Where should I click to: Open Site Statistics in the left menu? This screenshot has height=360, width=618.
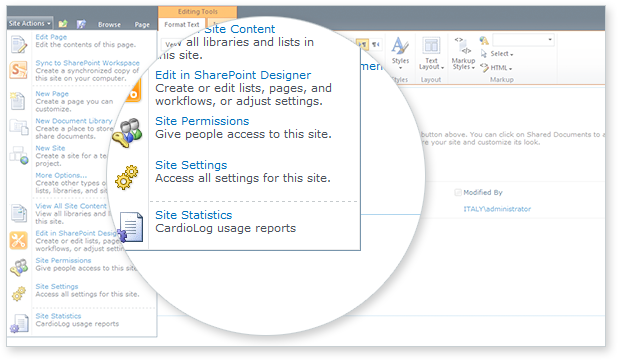pos(58,316)
